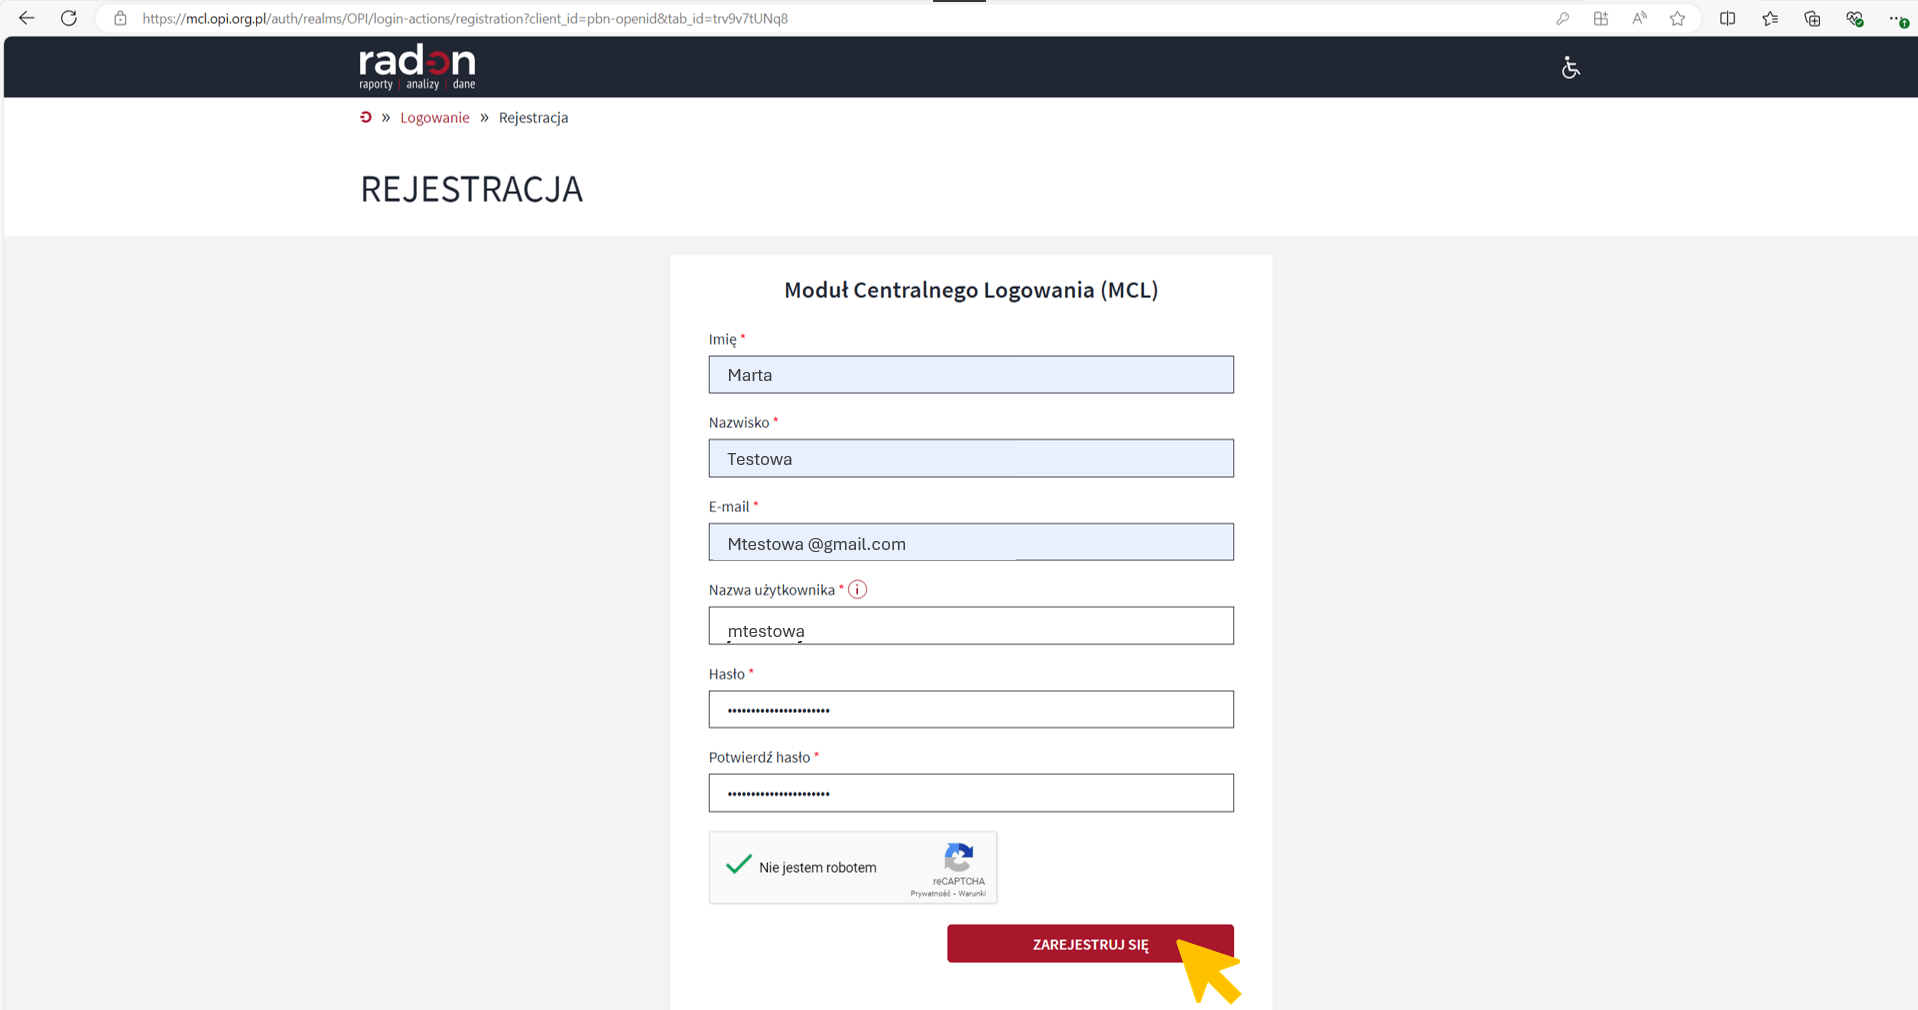Toggle the 'Nie jestem robotem' checkbox
The width and height of the screenshot is (1918, 1010).
click(x=739, y=865)
